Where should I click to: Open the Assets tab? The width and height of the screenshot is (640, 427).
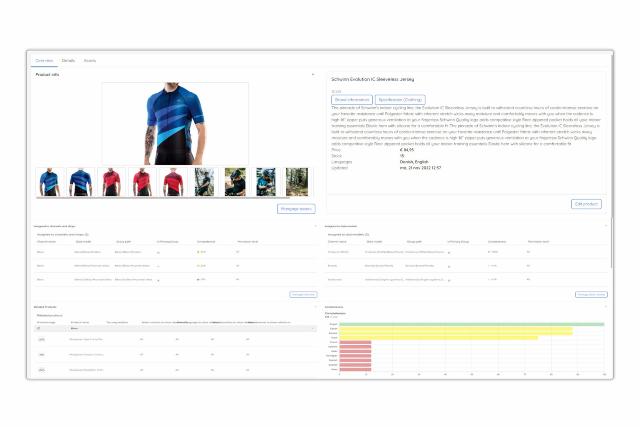pos(90,61)
